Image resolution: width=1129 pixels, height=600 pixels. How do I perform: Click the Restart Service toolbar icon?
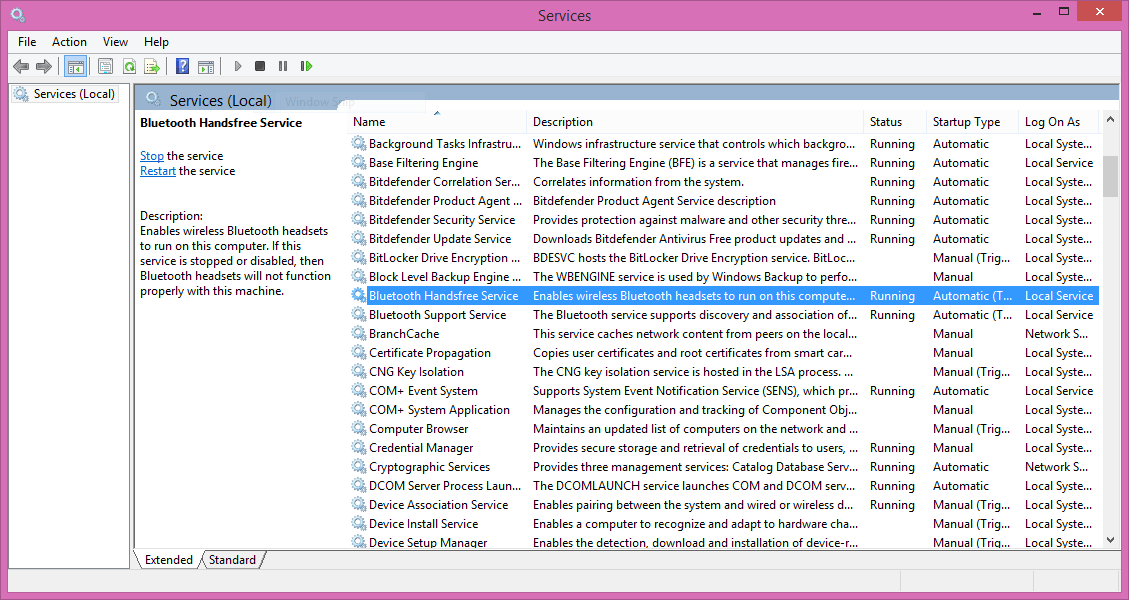pos(307,66)
